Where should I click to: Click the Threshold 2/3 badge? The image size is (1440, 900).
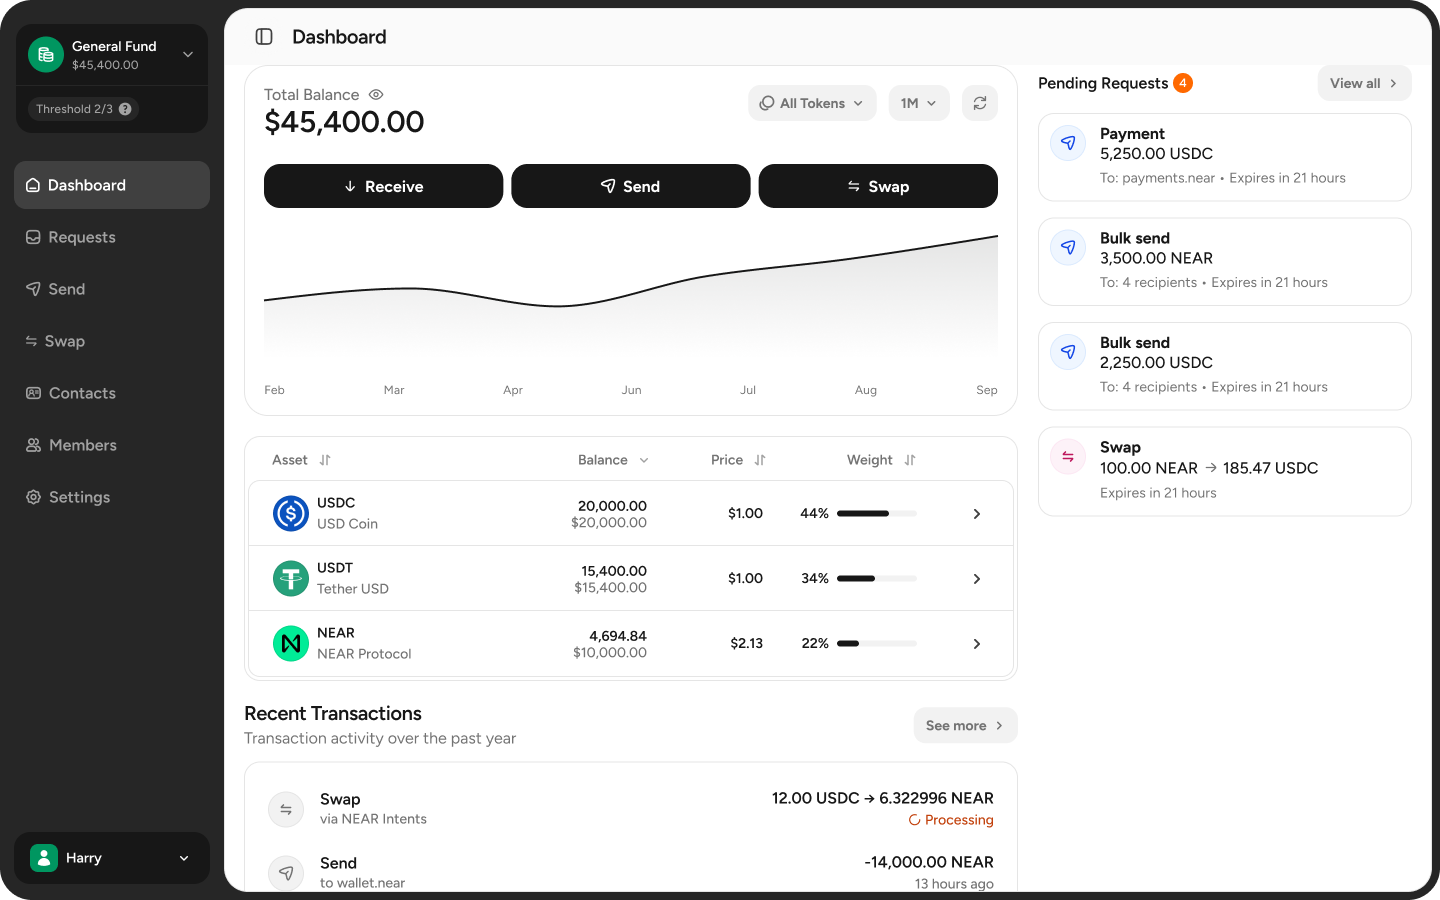(83, 109)
